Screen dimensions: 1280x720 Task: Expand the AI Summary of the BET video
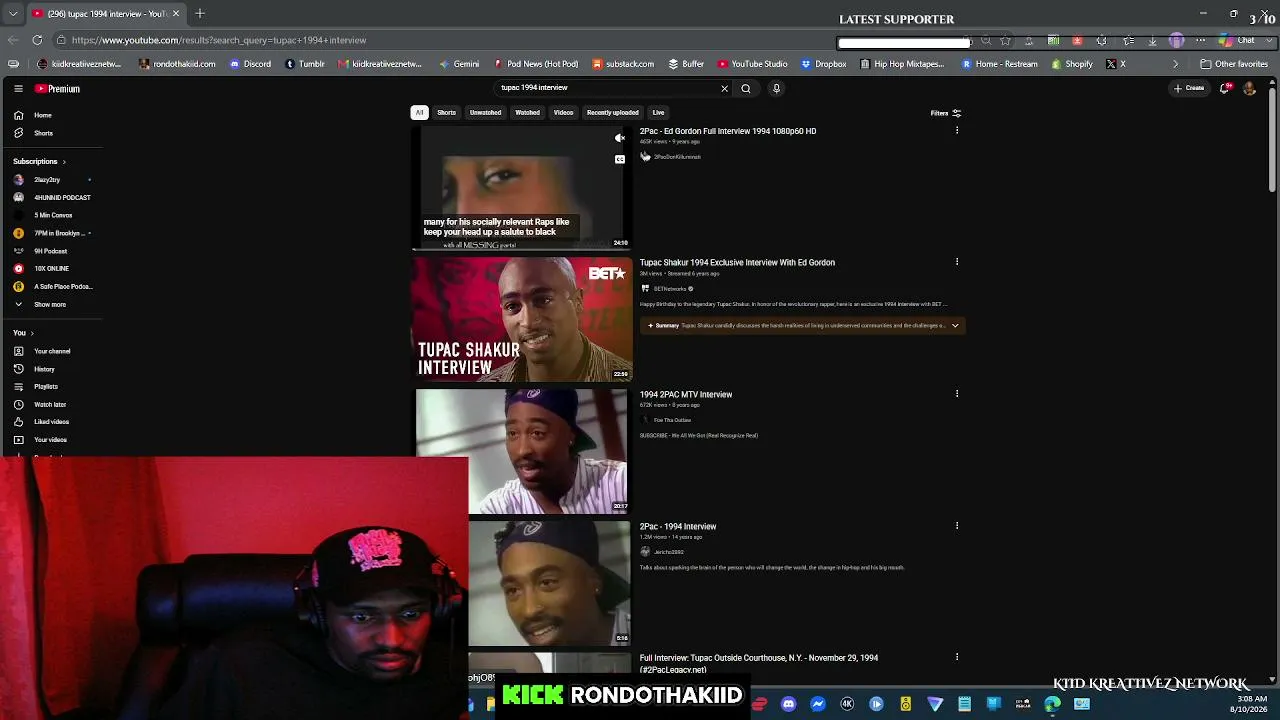802,326
